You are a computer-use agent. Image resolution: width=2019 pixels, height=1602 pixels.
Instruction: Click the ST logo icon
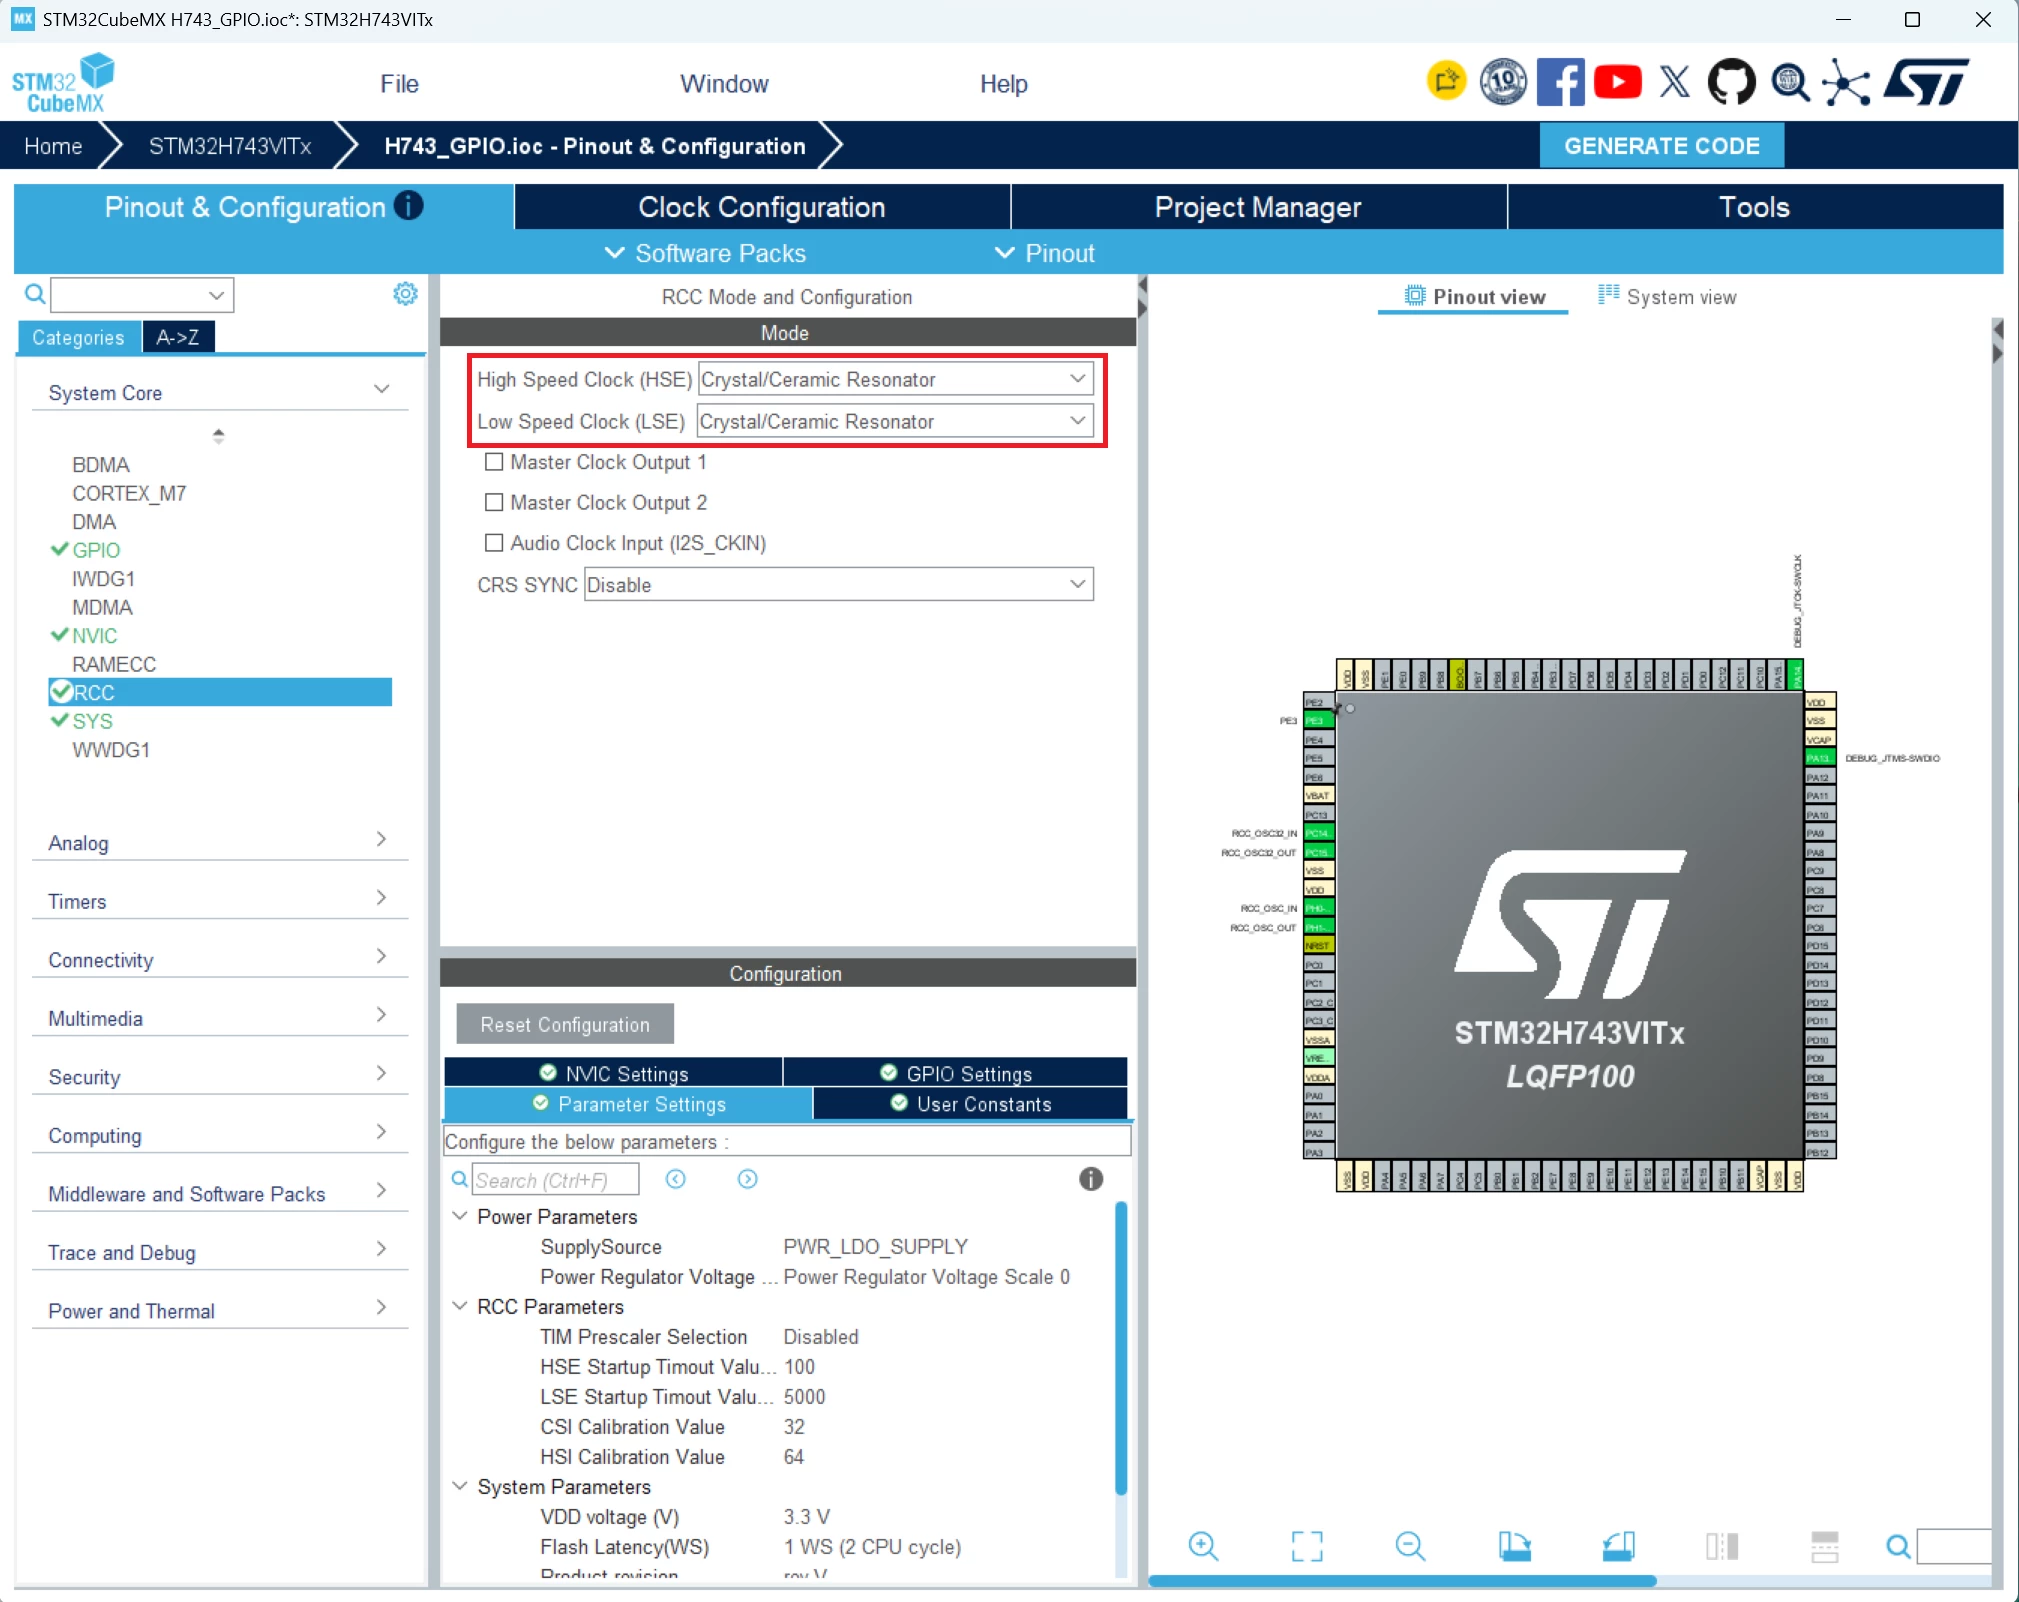(1926, 82)
